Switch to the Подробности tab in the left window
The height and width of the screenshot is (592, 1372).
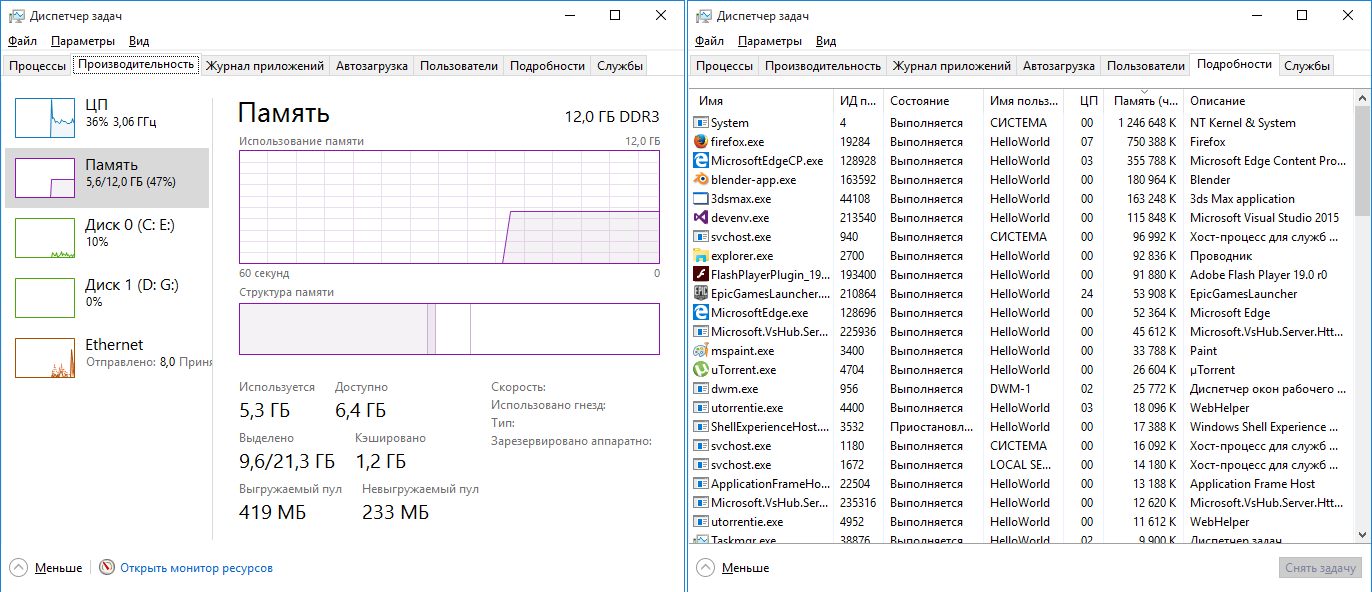point(547,66)
